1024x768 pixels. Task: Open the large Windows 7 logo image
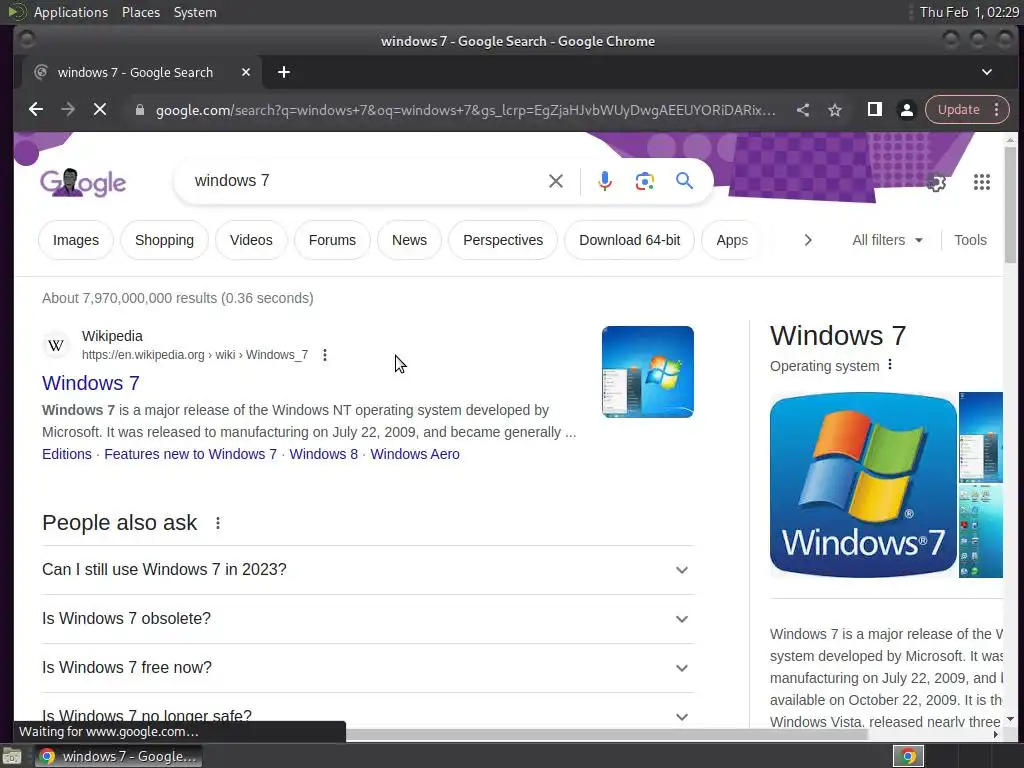(863, 485)
